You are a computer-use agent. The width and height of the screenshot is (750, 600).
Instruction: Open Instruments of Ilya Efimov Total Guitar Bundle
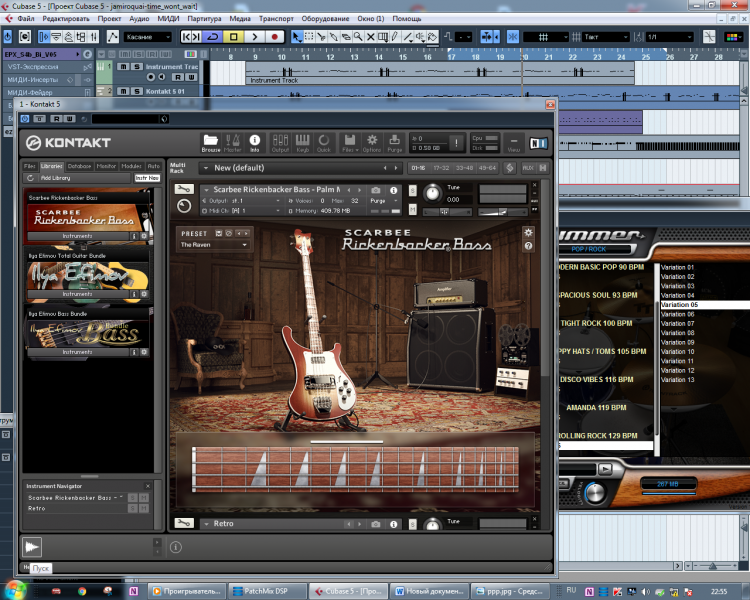77,294
